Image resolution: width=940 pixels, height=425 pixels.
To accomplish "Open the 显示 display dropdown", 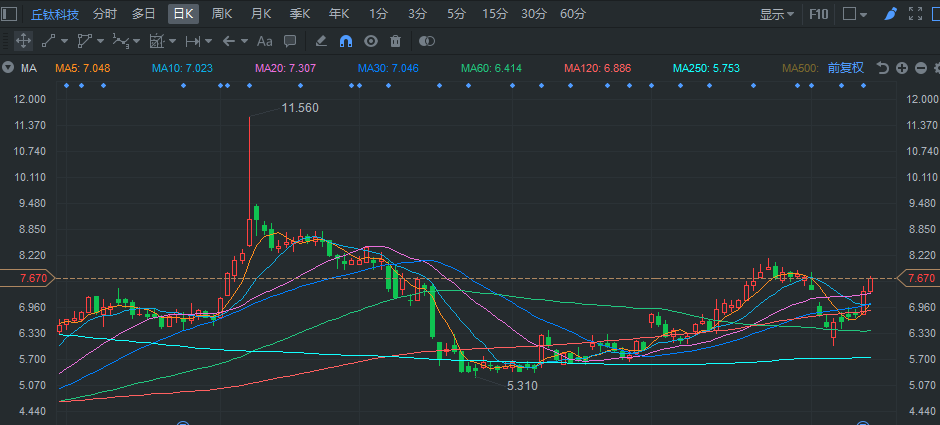I will pos(777,14).
